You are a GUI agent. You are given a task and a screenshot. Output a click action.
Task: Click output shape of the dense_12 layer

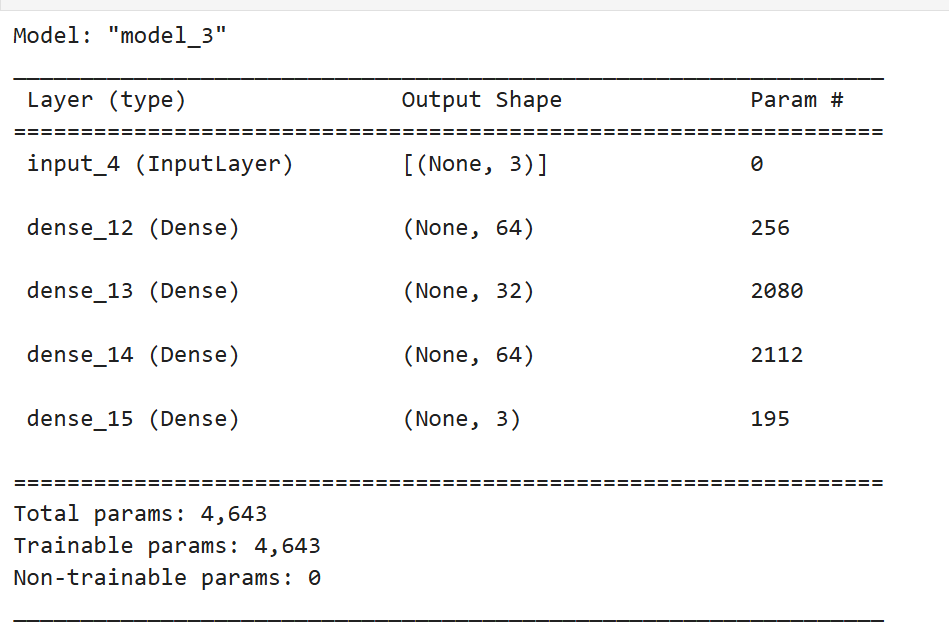(468, 228)
